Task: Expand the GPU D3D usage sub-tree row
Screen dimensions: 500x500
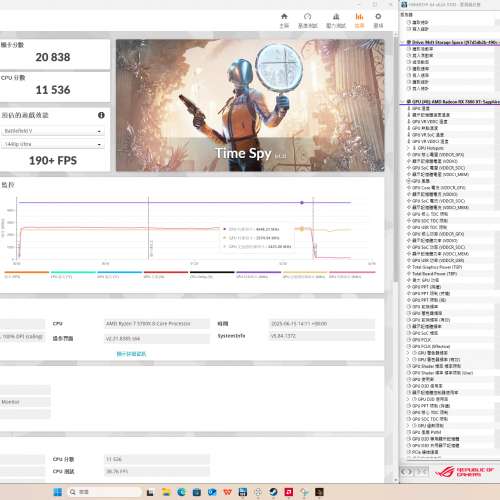Action: click(x=408, y=399)
